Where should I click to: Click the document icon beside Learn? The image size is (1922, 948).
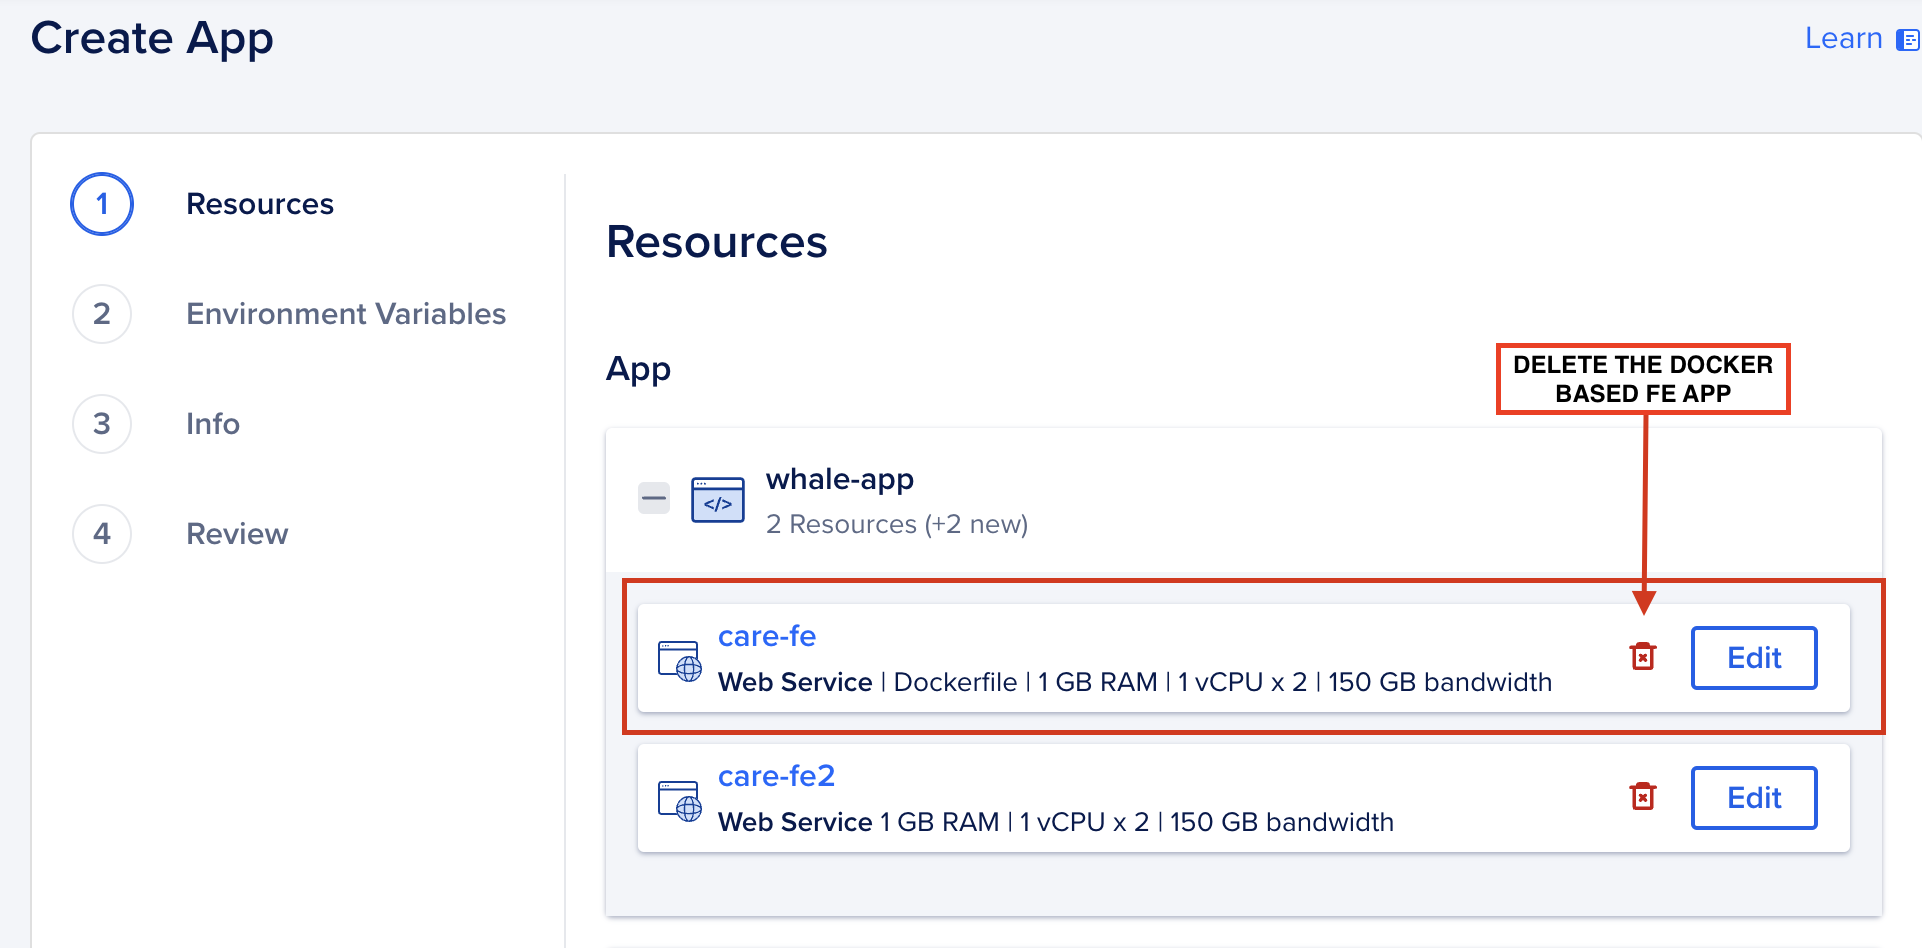click(x=1907, y=40)
